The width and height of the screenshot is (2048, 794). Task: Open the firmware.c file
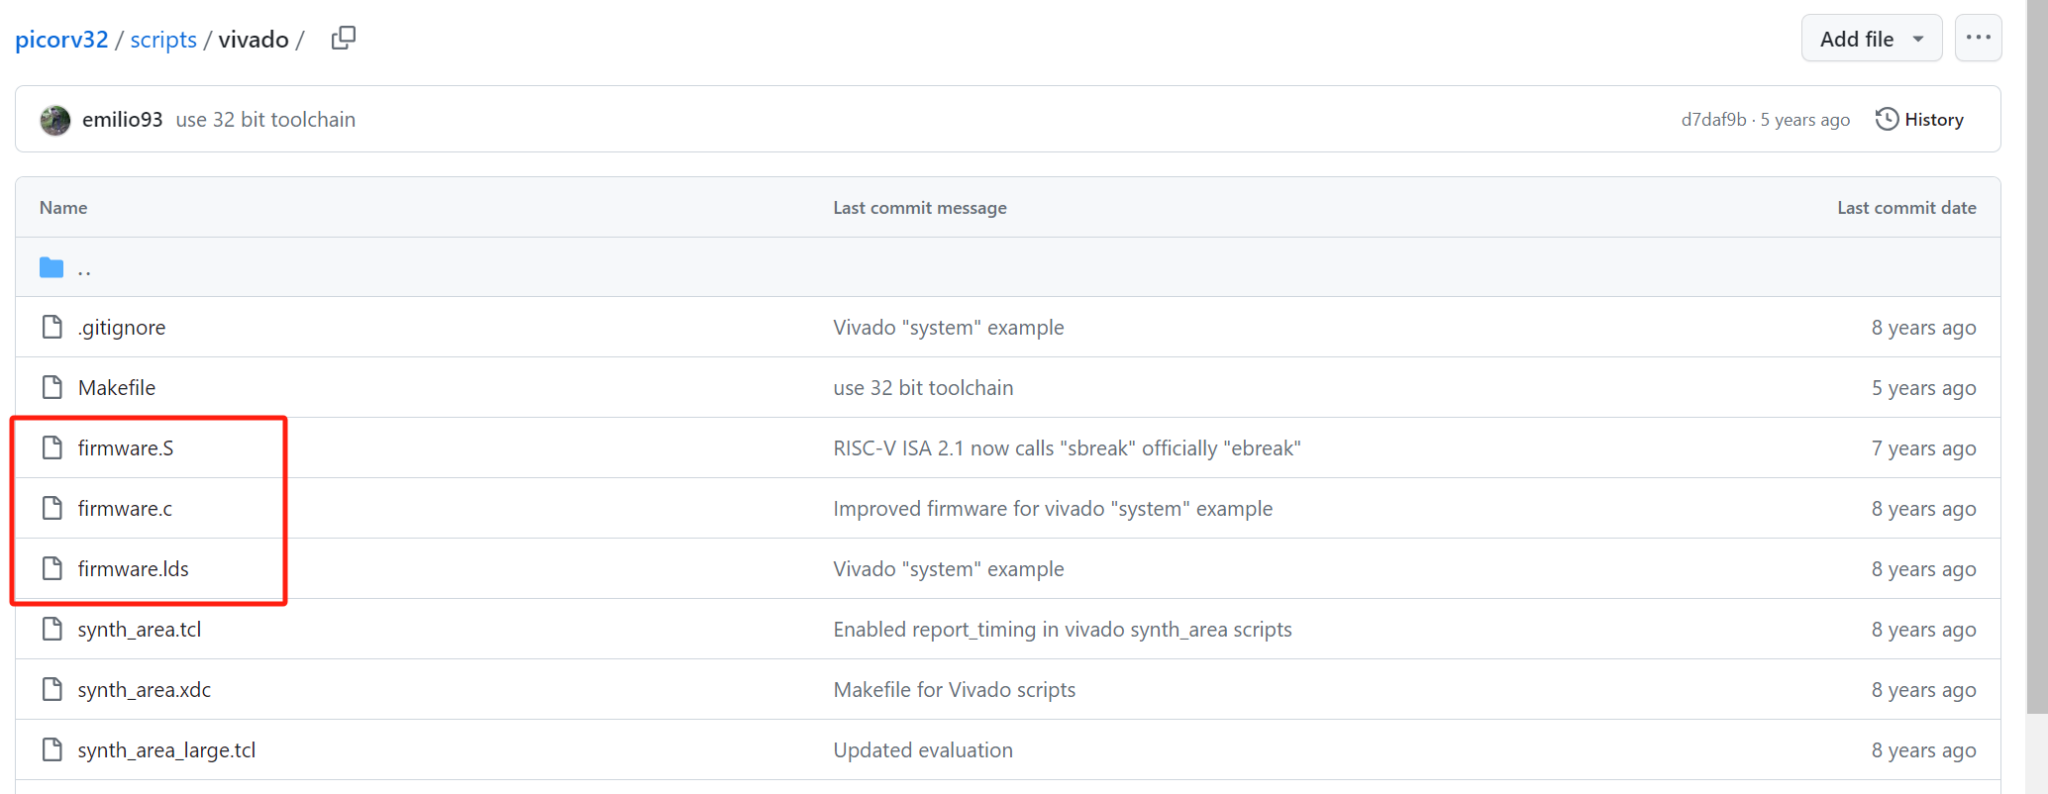[125, 509]
